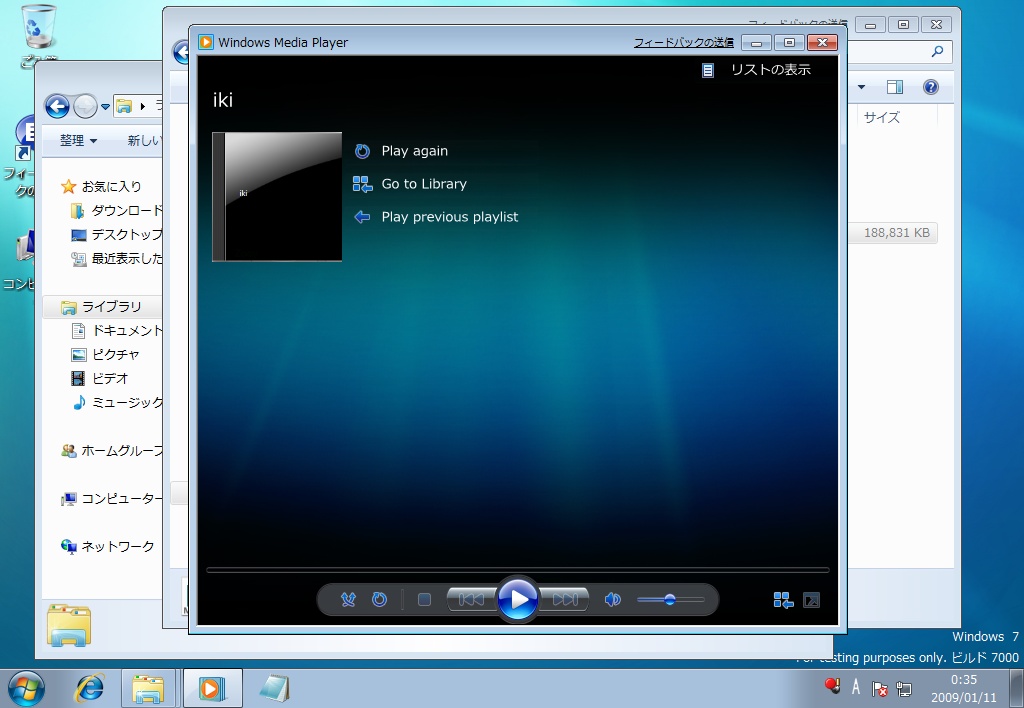Click the Play again icon

coord(362,152)
